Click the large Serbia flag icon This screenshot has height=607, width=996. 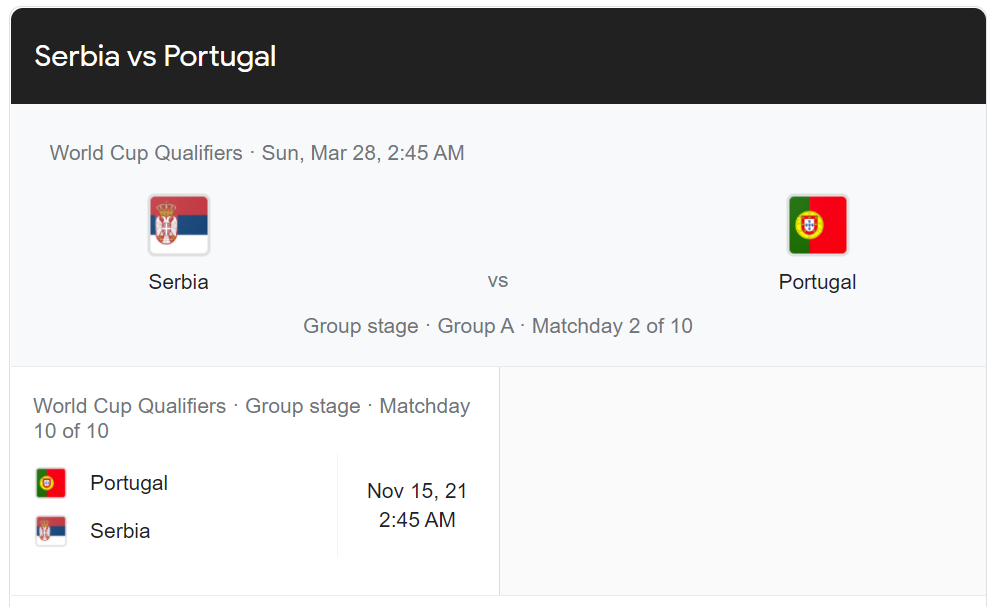[x=179, y=225]
